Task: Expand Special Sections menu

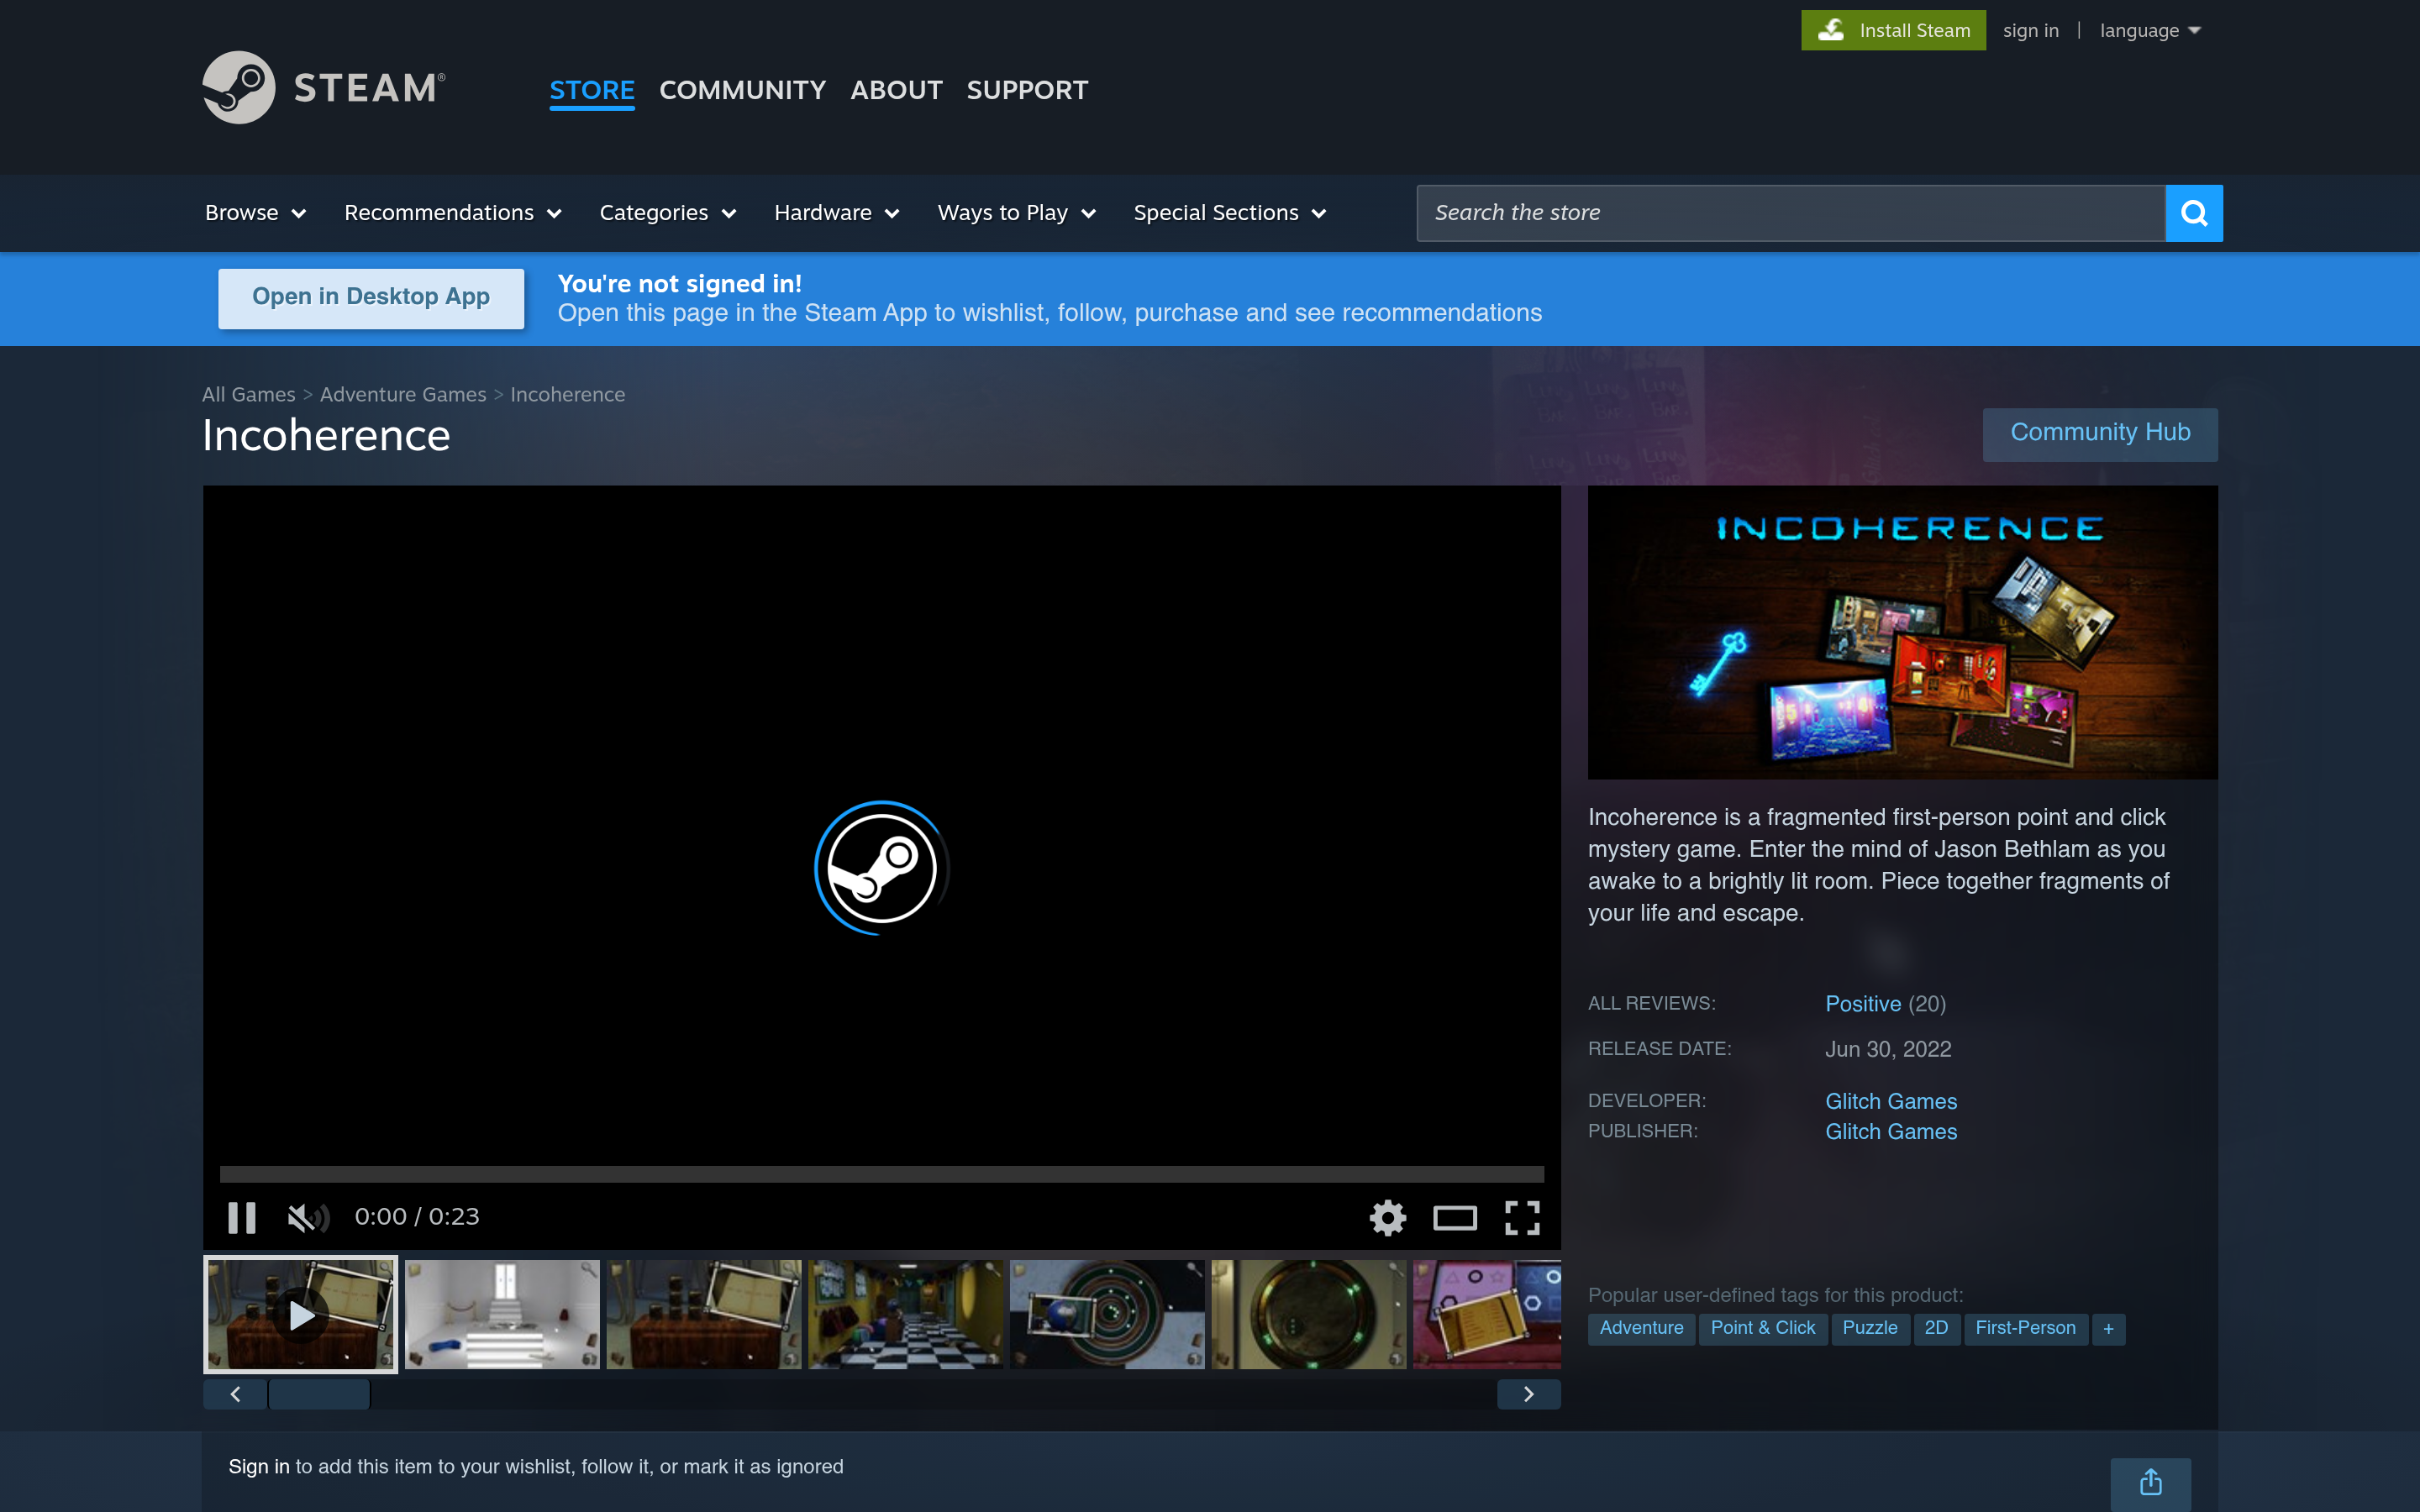Action: (1230, 213)
